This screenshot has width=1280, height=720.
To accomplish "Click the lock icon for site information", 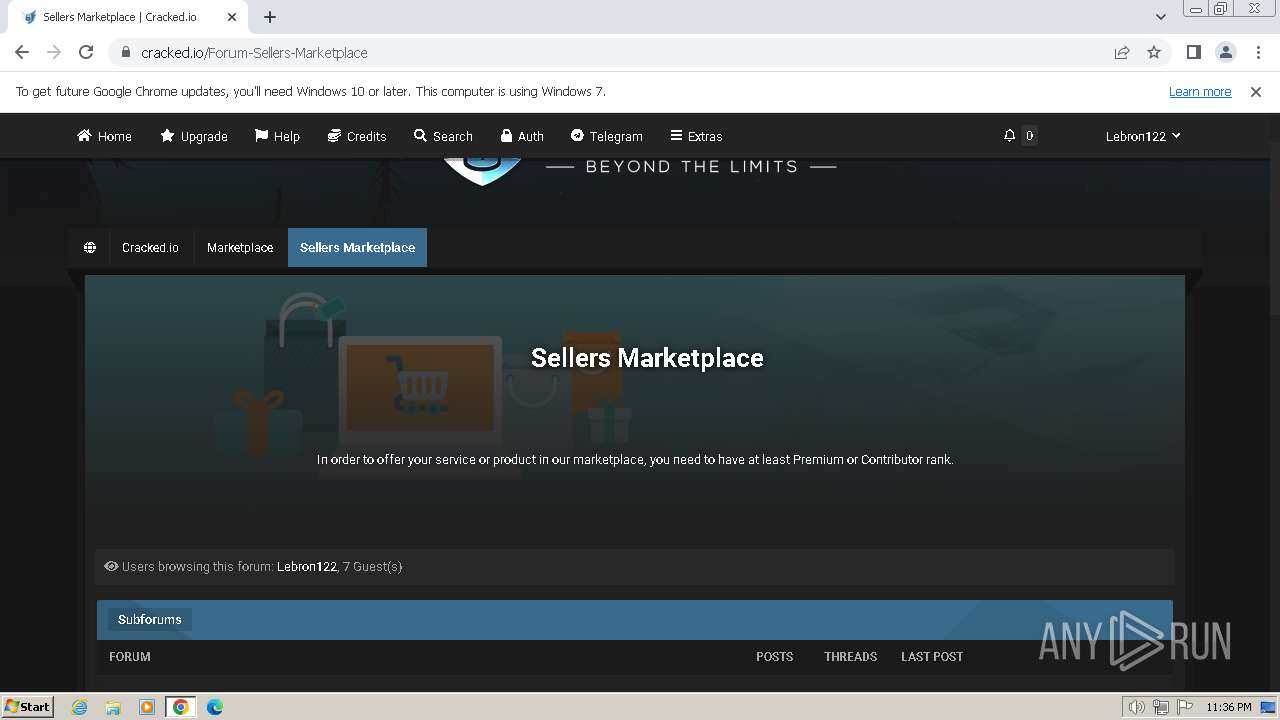I will coord(126,52).
